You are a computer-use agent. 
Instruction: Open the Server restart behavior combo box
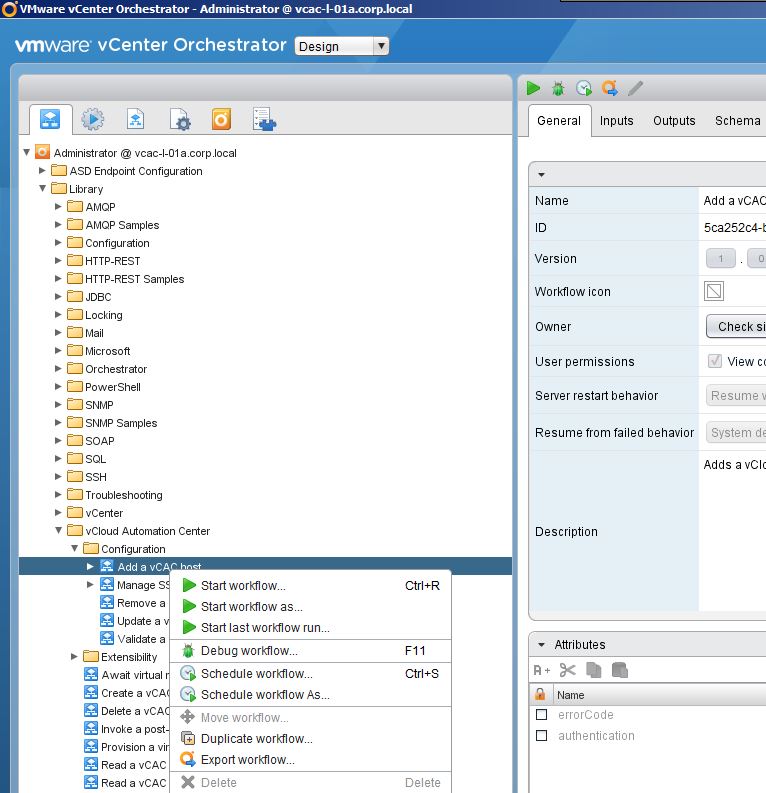point(736,395)
